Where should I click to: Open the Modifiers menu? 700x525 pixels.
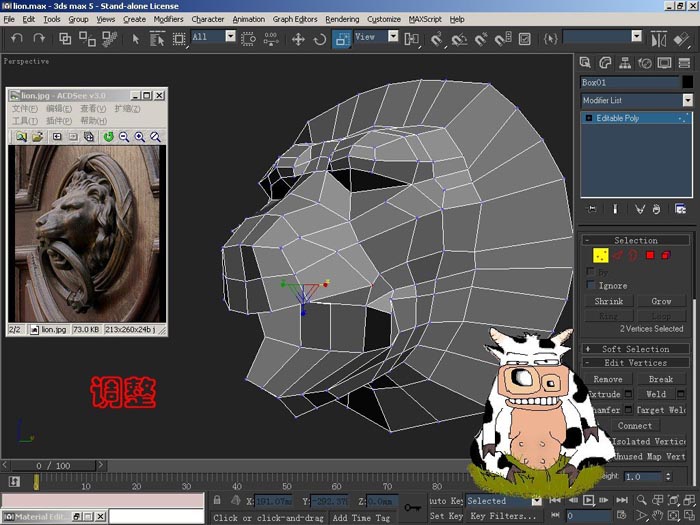pos(168,19)
